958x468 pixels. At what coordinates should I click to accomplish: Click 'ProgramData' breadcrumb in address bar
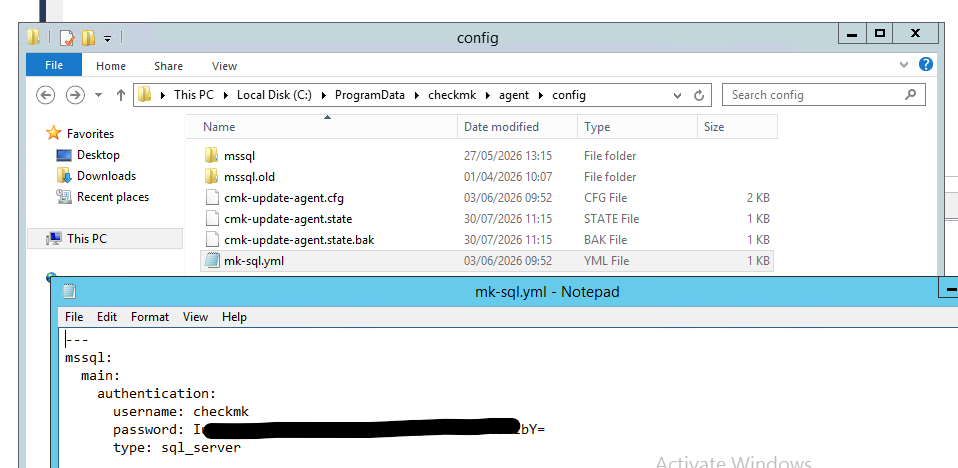tap(370, 95)
